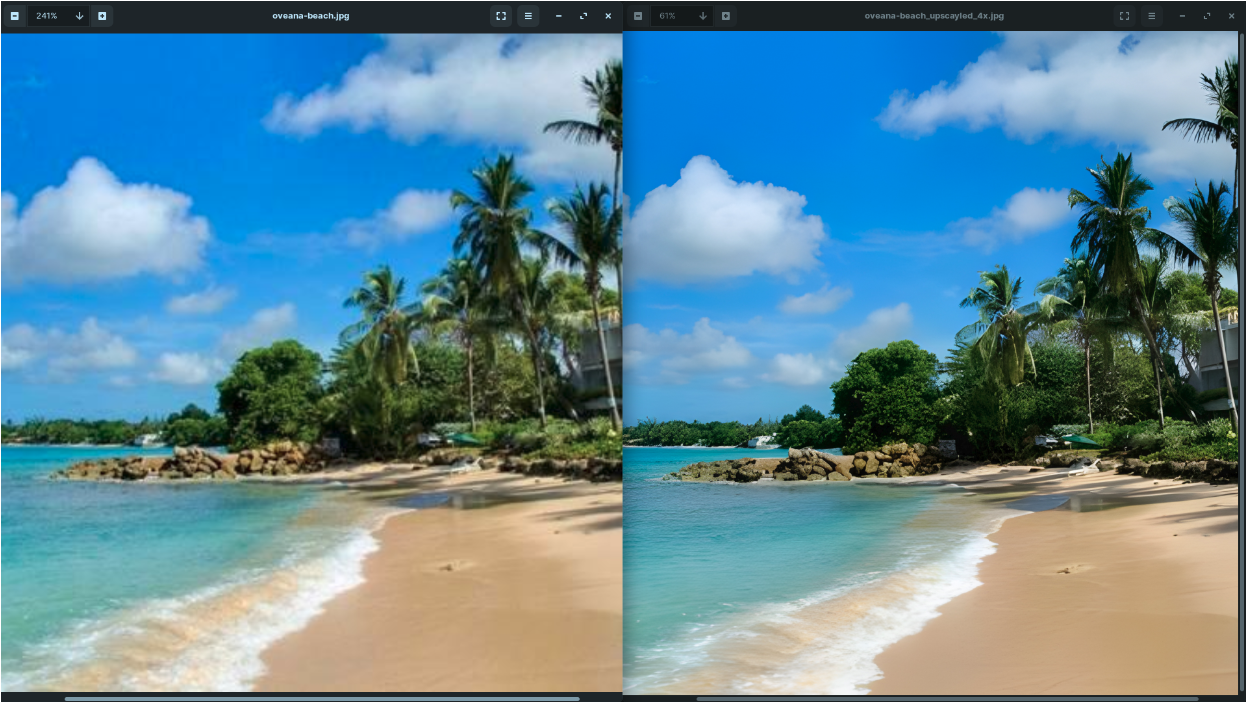Open hamburger menu of upscayled_4x window
This screenshot has height=702, width=1246.
(1151, 16)
